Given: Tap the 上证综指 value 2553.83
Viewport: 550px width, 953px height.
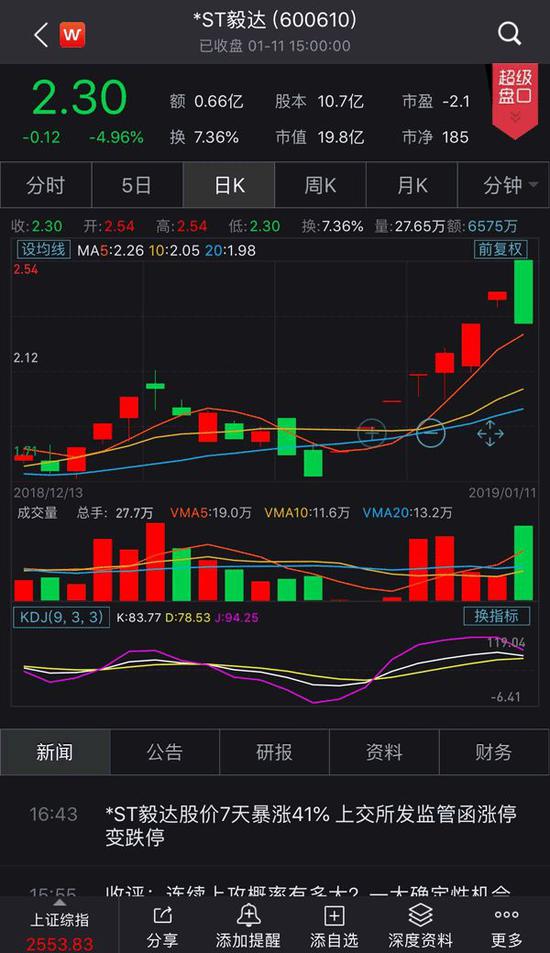Looking at the screenshot, I should 60,944.
